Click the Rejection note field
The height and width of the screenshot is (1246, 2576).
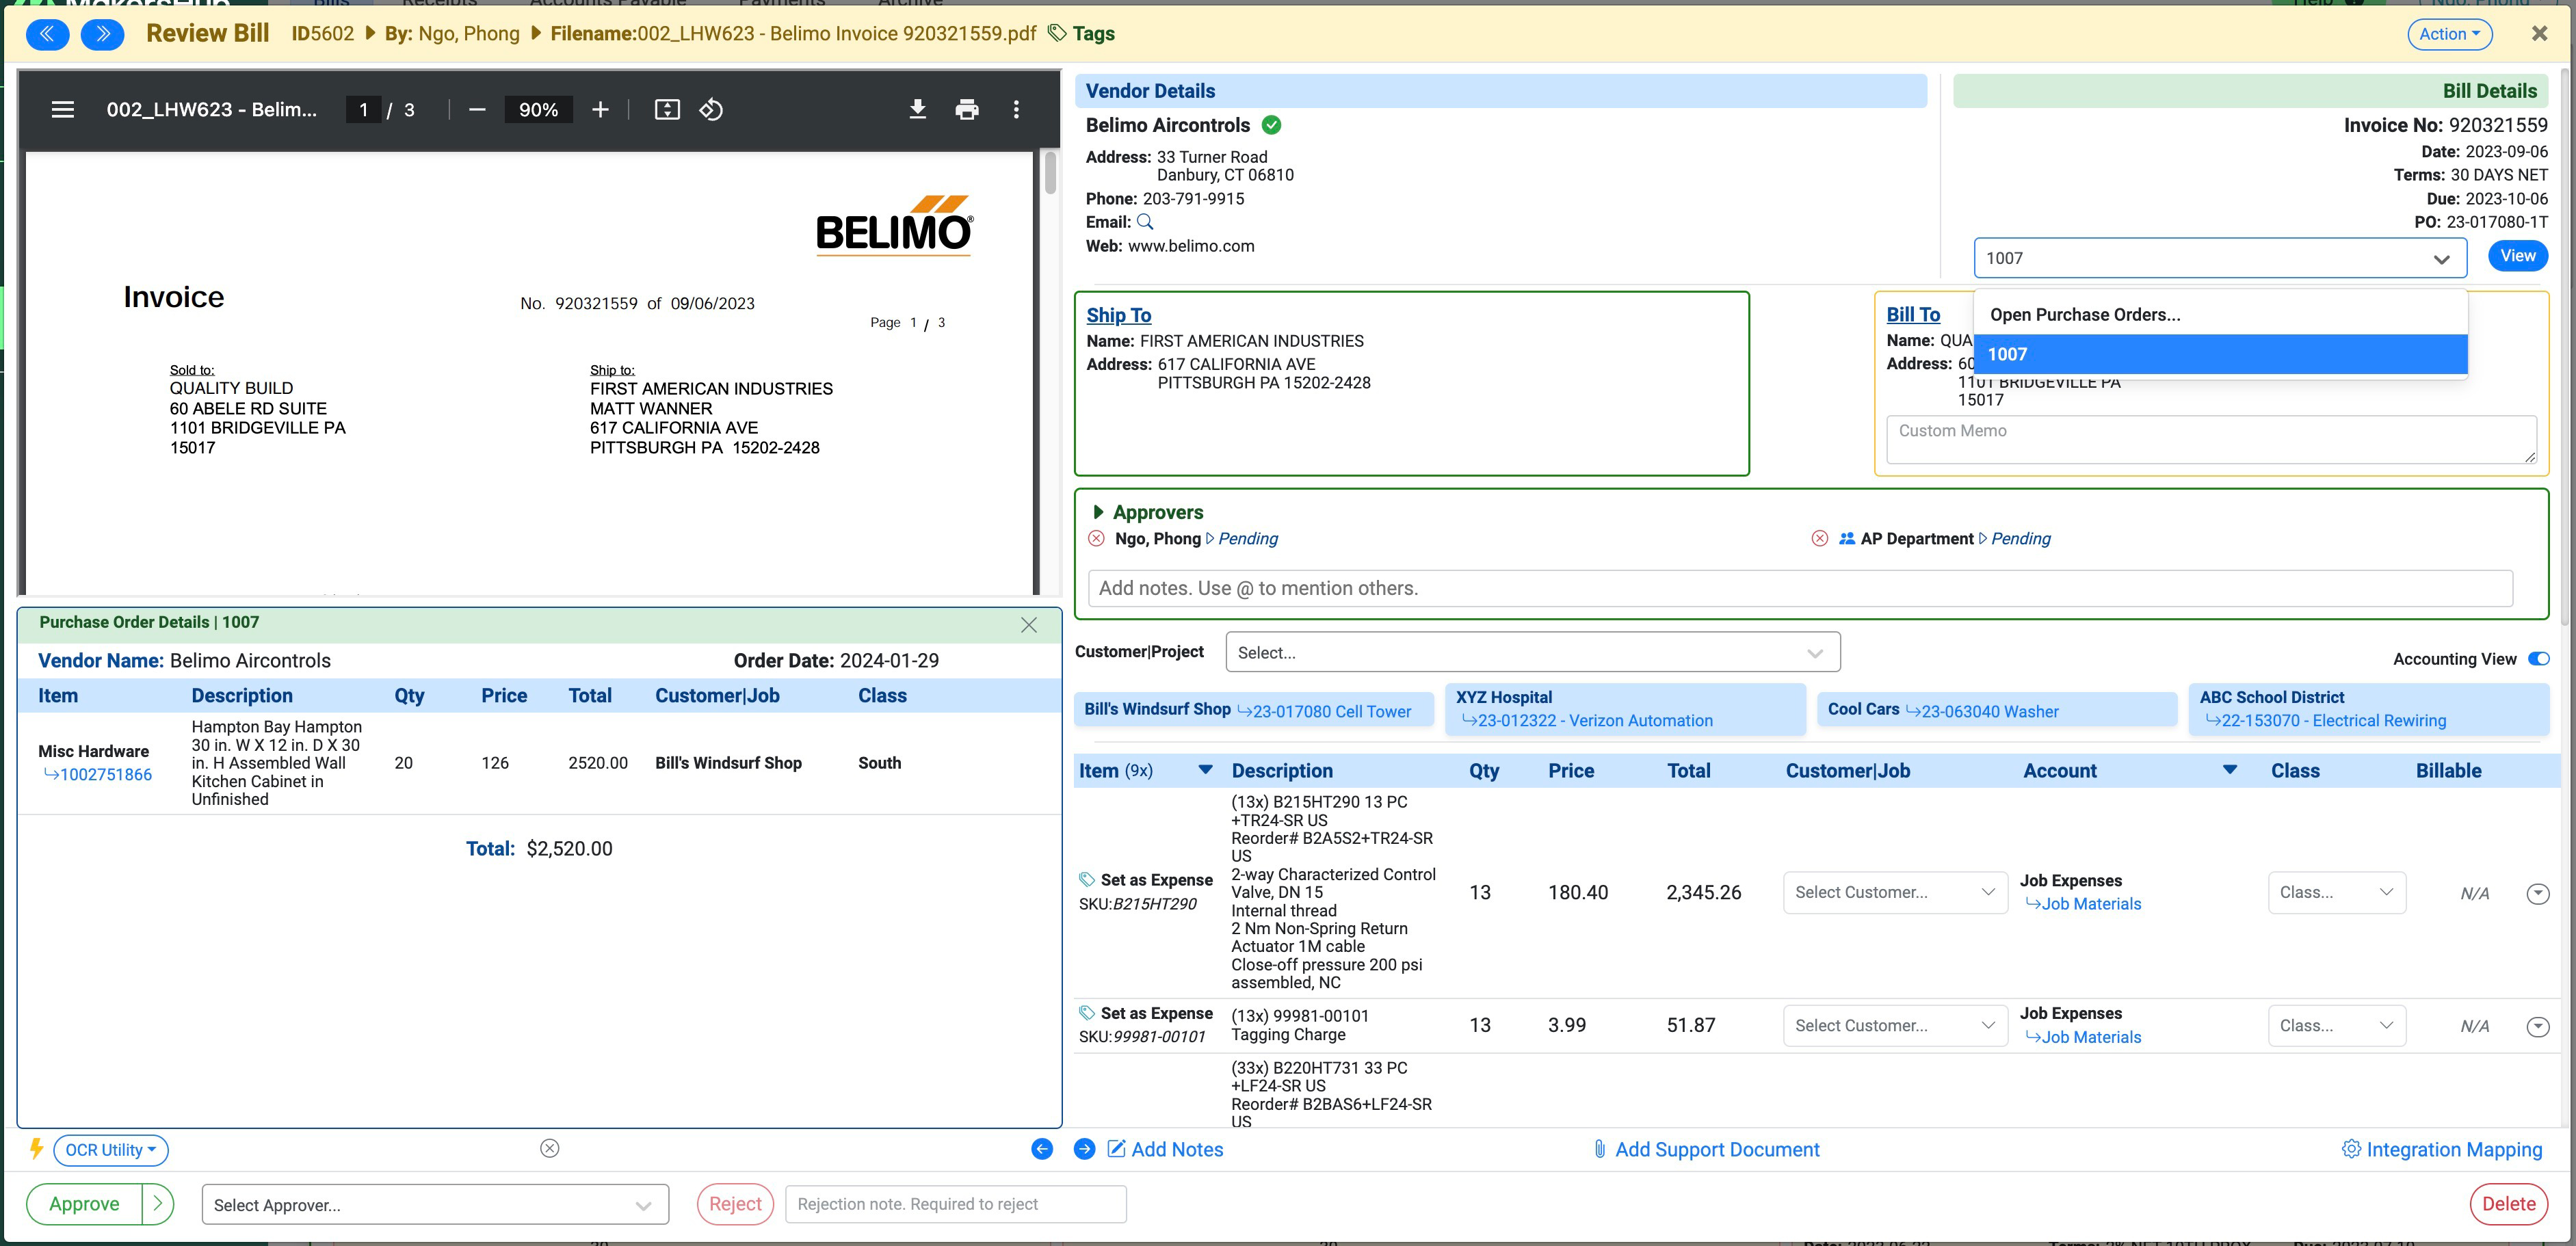pyautogui.click(x=955, y=1204)
